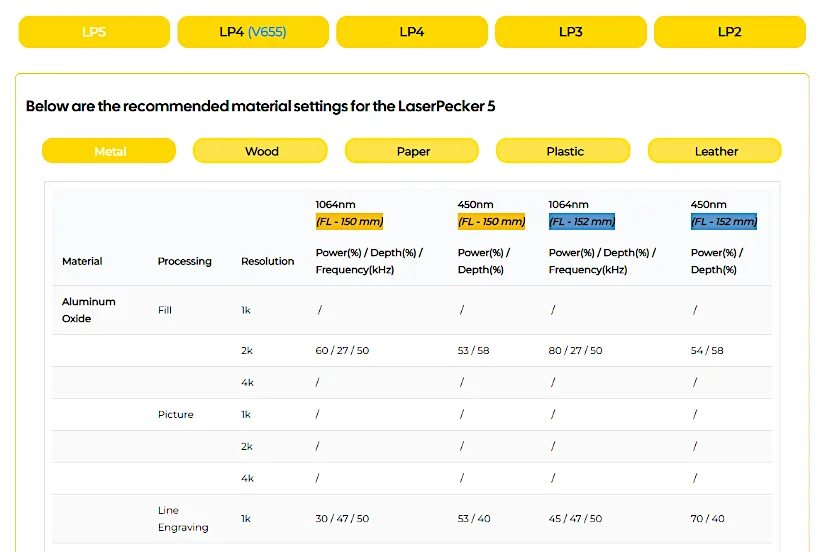Click the 1k resolution in the Line Engraving row
825x552 pixels.
(x=246, y=519)
